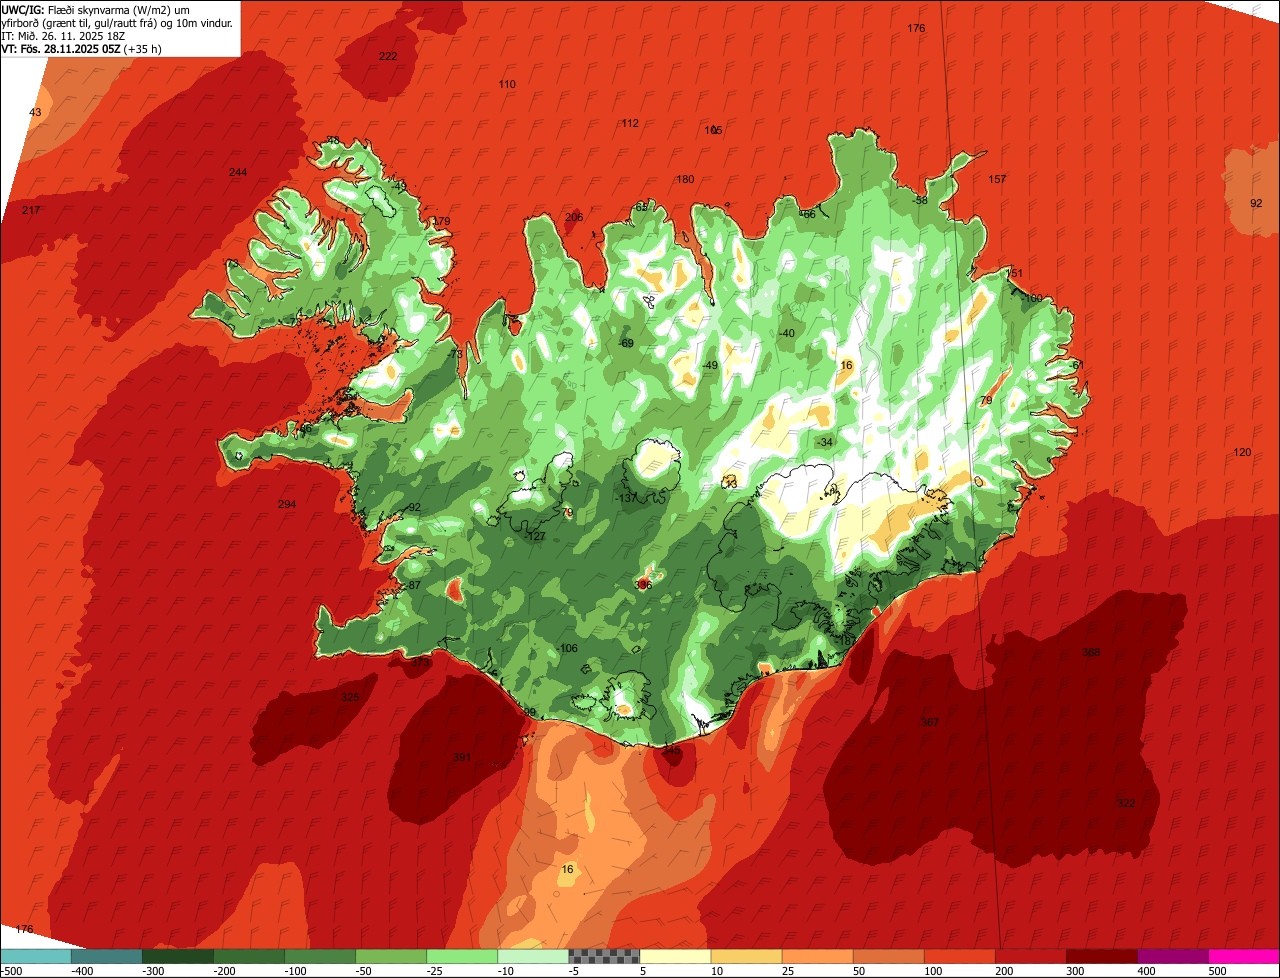
Task: Click the map value "217" at the far west
Action: point(31,210)
